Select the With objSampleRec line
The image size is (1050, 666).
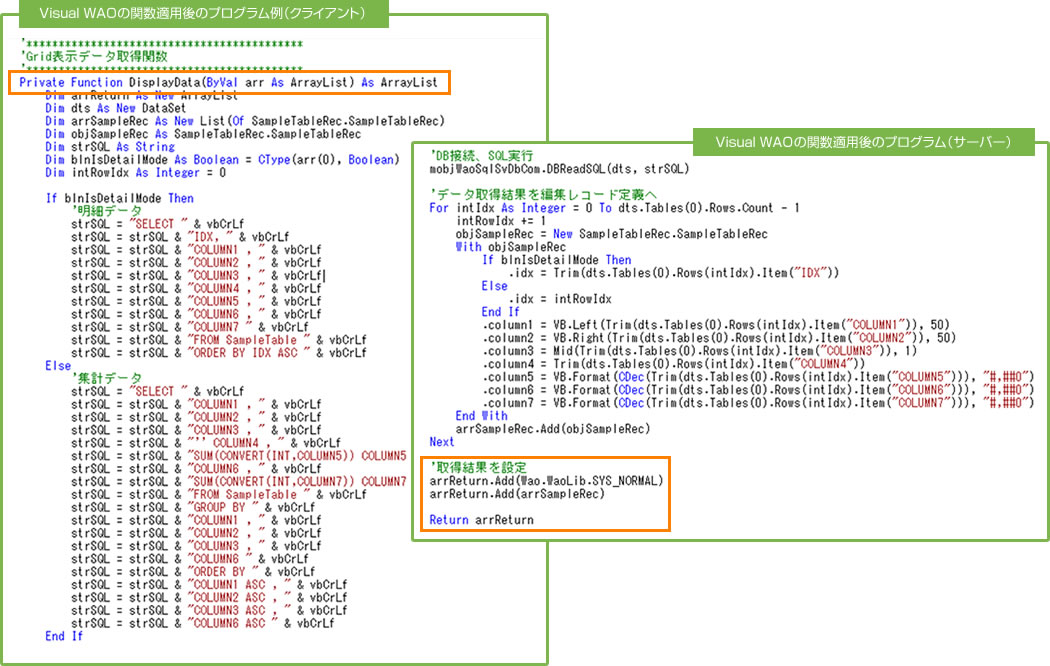[x=510, y=247]
